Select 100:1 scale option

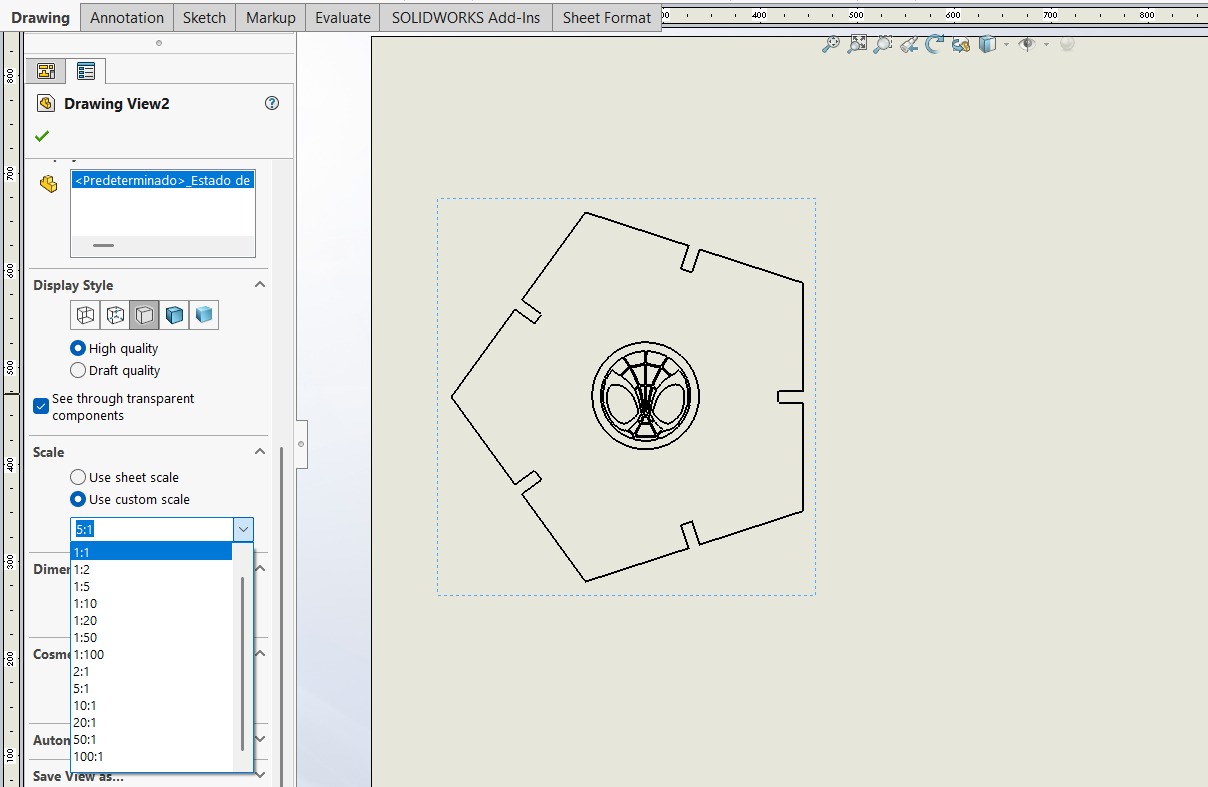[x=151, y=756]
